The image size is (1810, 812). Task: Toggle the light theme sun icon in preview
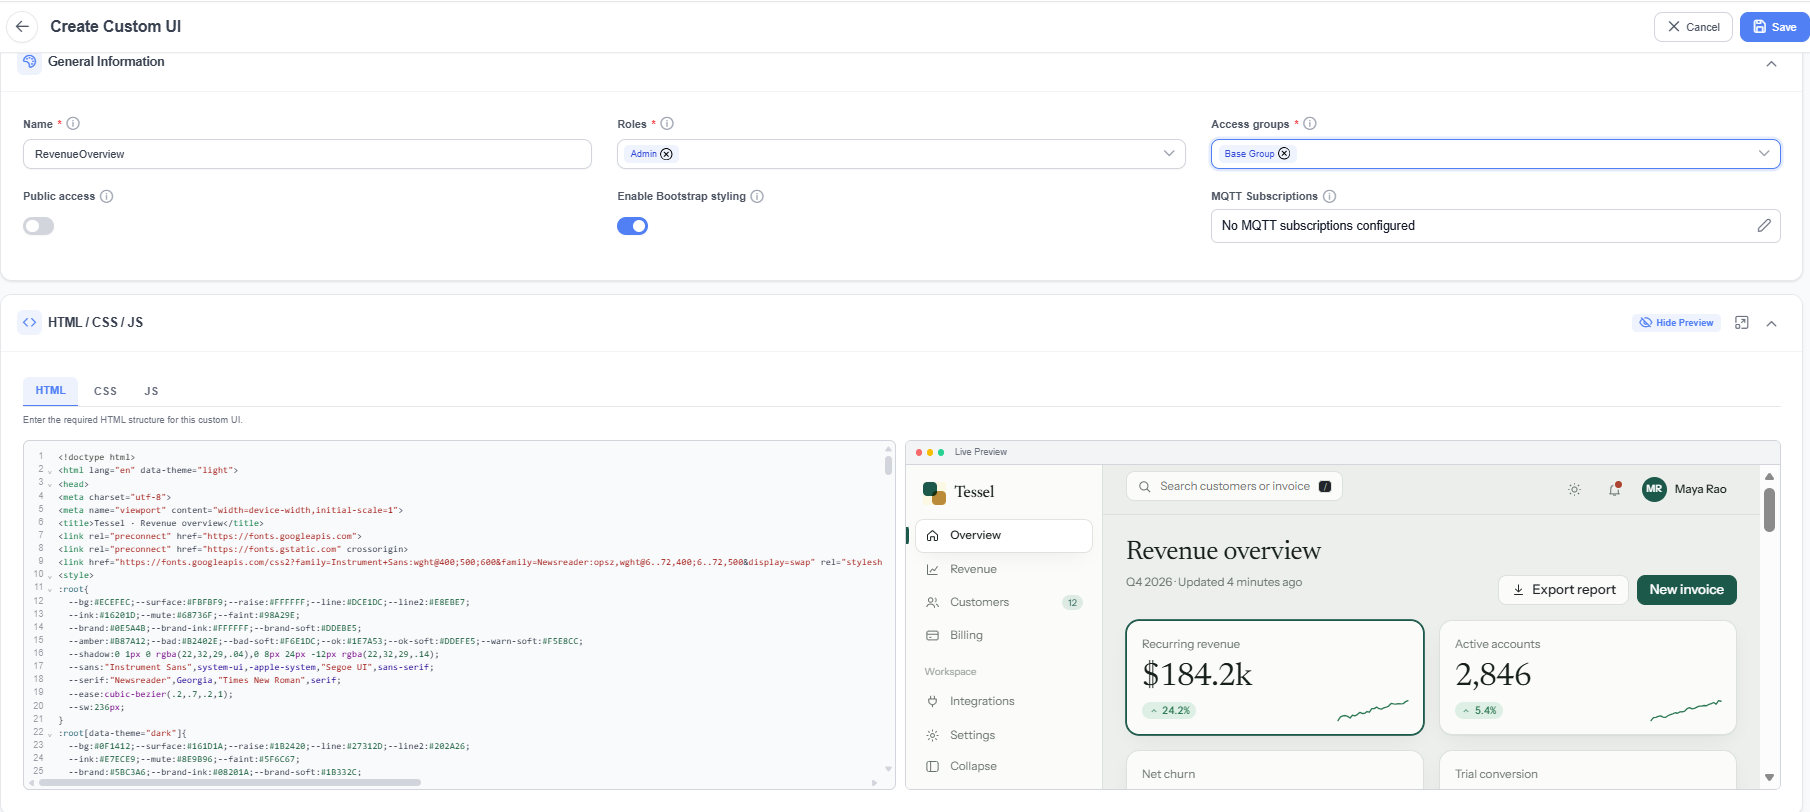click(x=1574, y=489)
